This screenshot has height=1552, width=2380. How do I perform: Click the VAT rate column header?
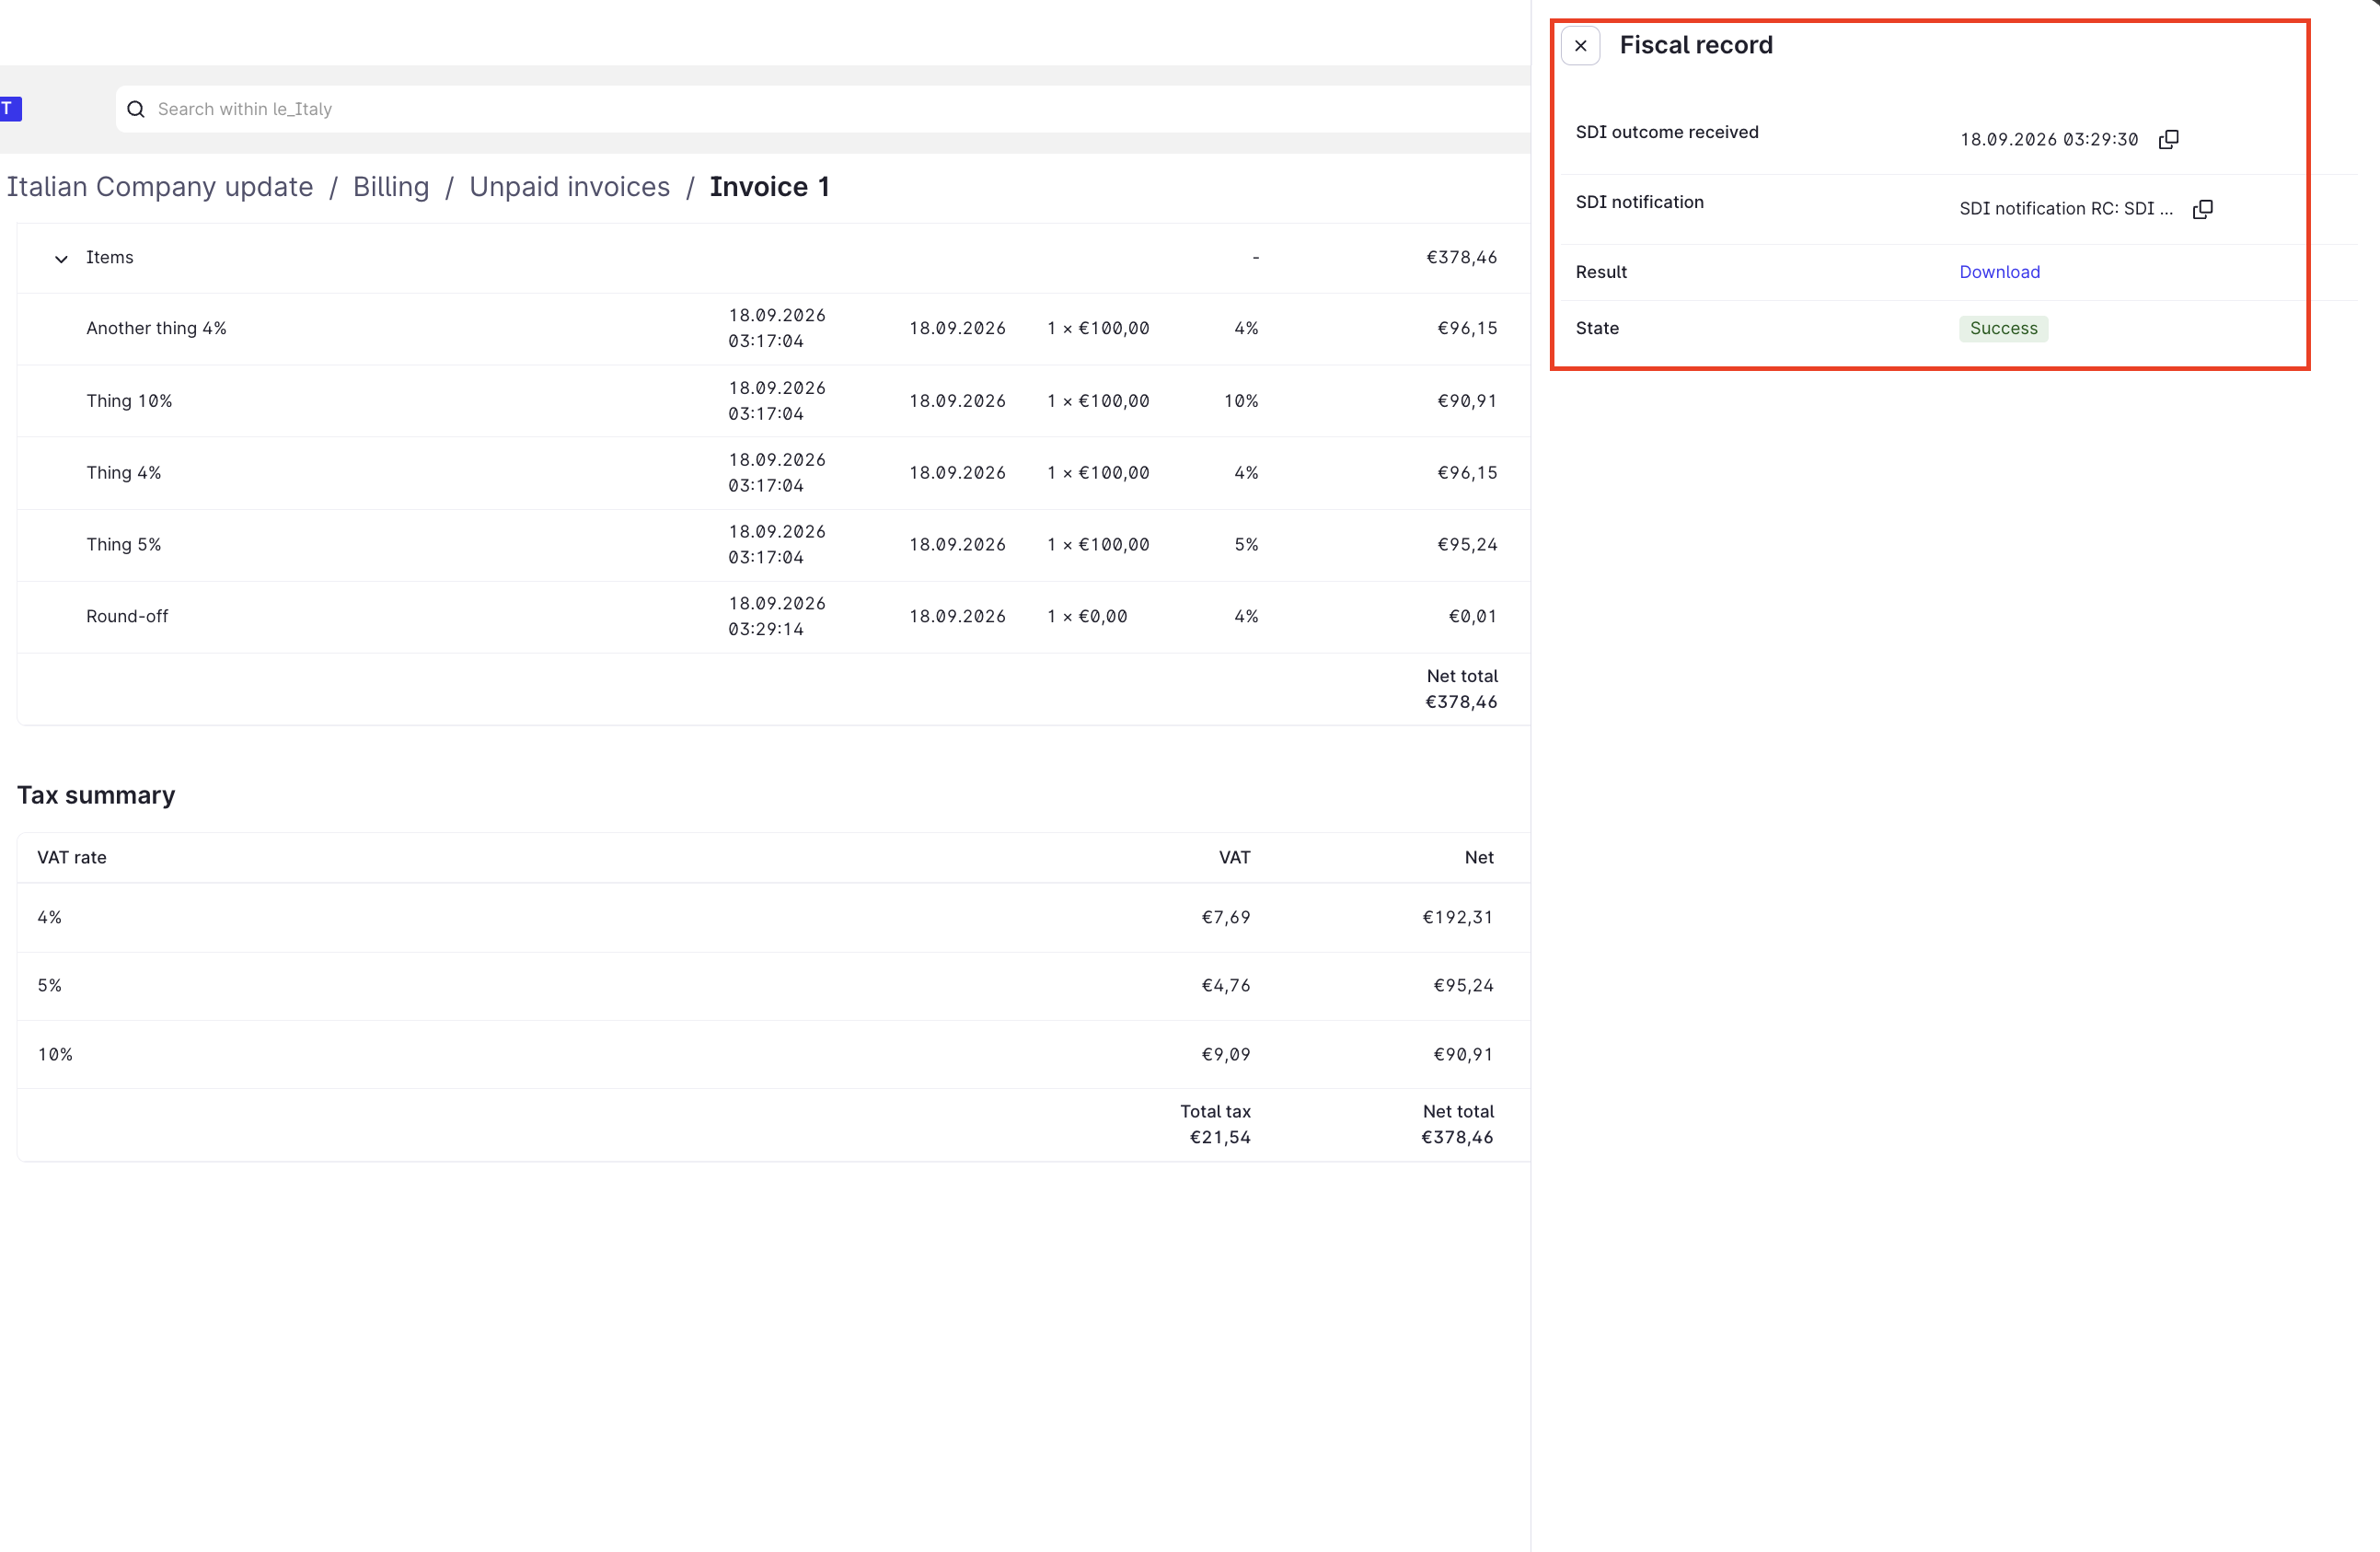(x=72, y=858)
